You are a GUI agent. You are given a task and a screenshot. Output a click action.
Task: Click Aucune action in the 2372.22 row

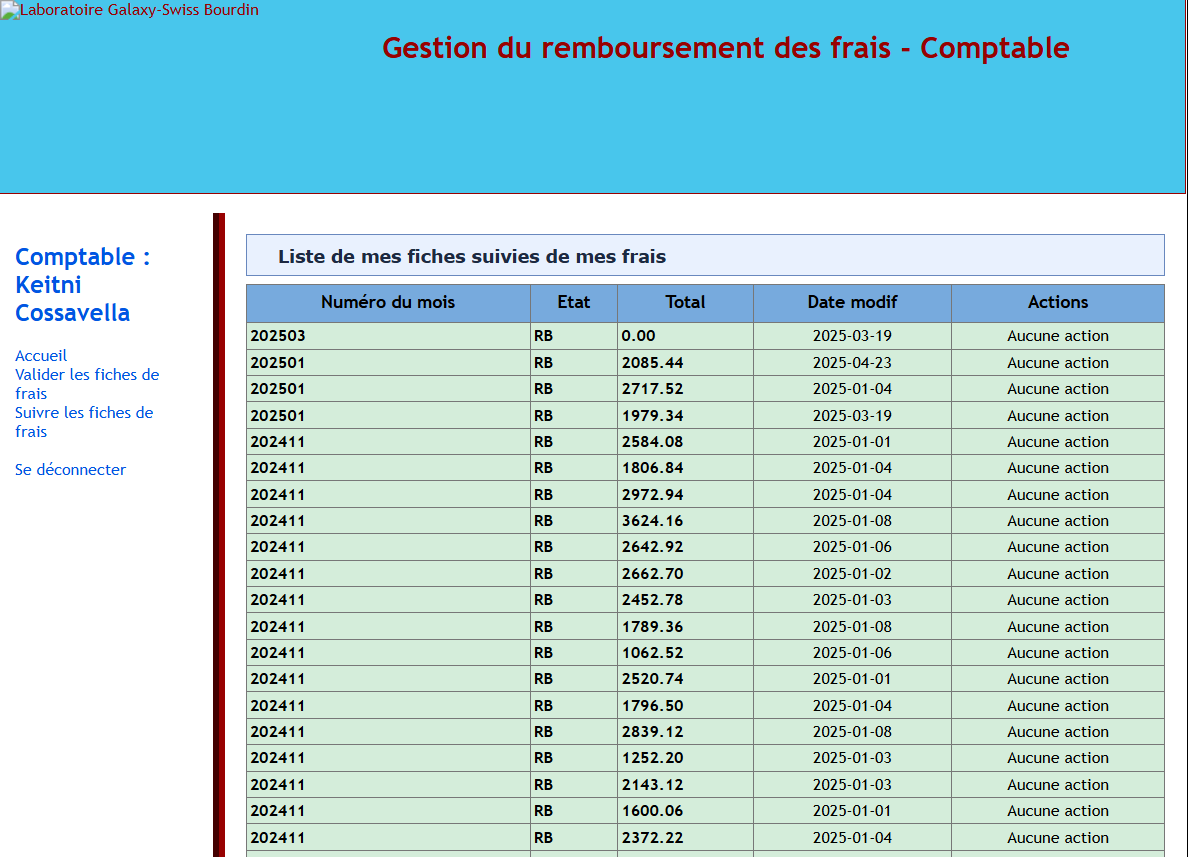click(1058, 837)
